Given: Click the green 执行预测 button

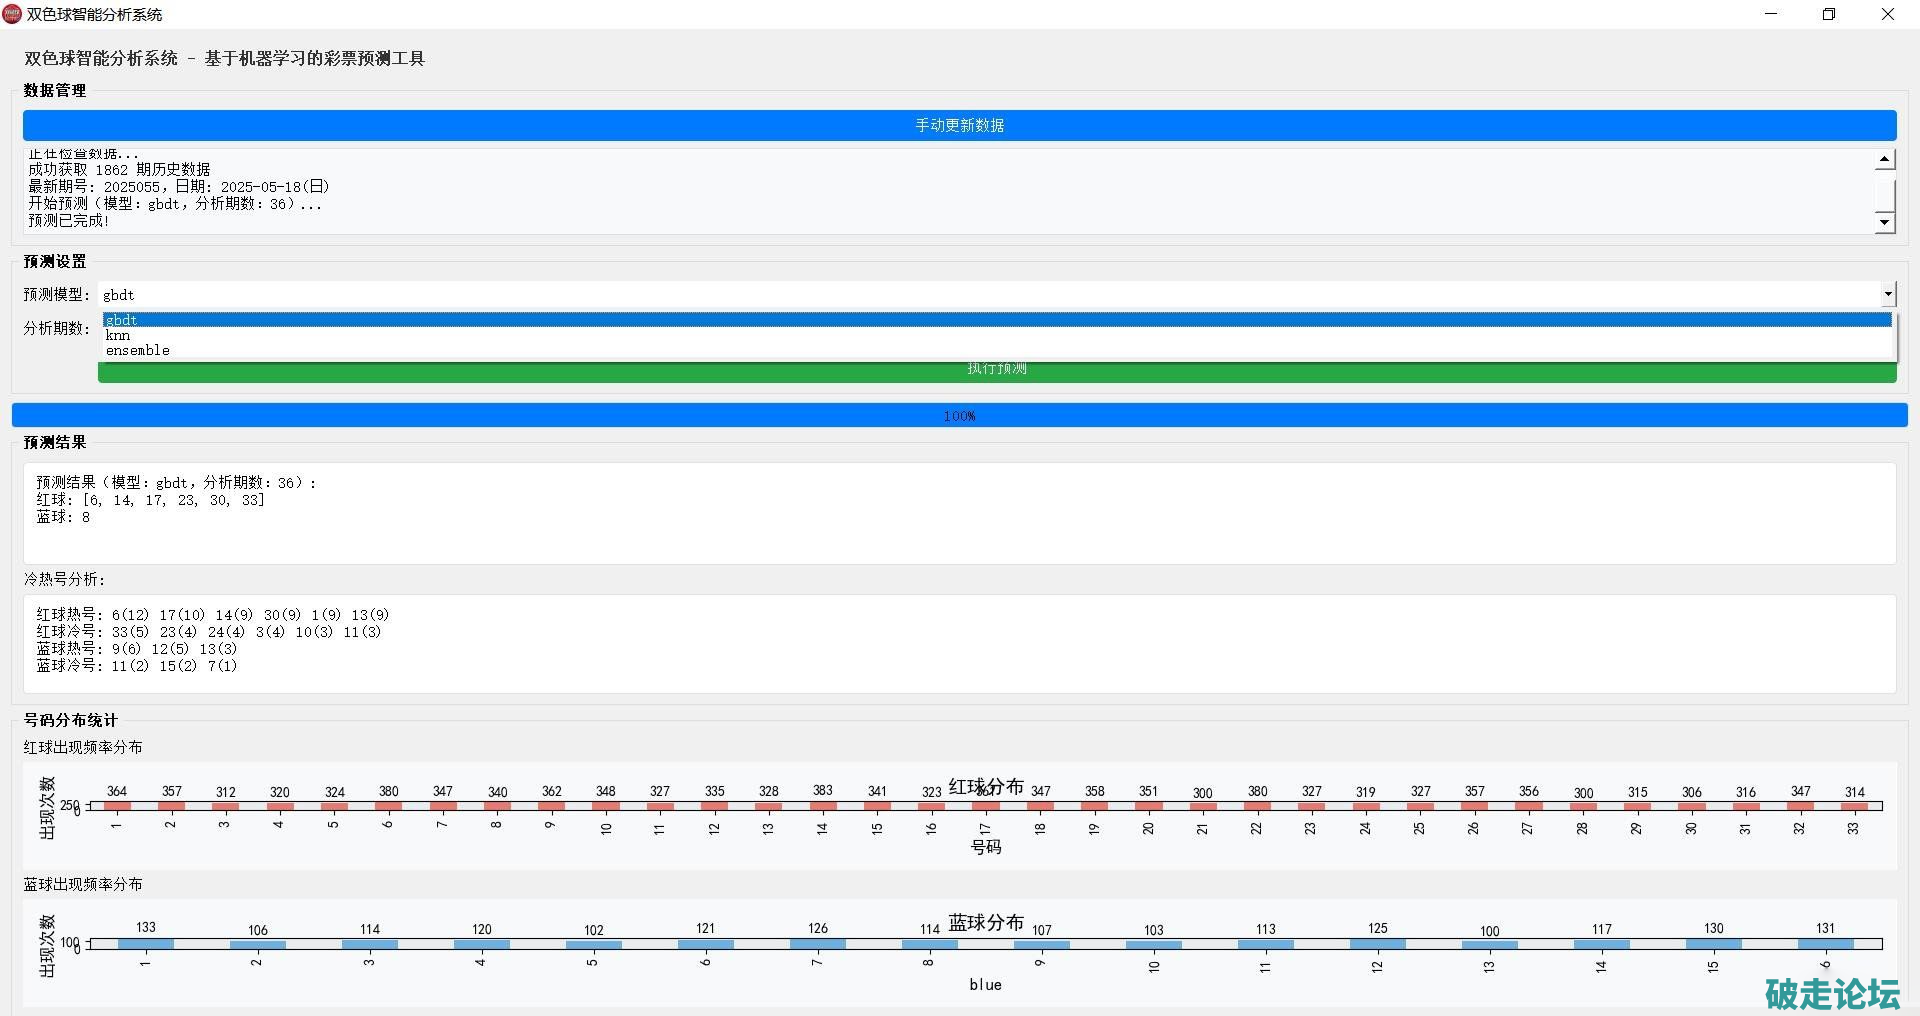Looking at the screenshot, I should tap(996, 371).
